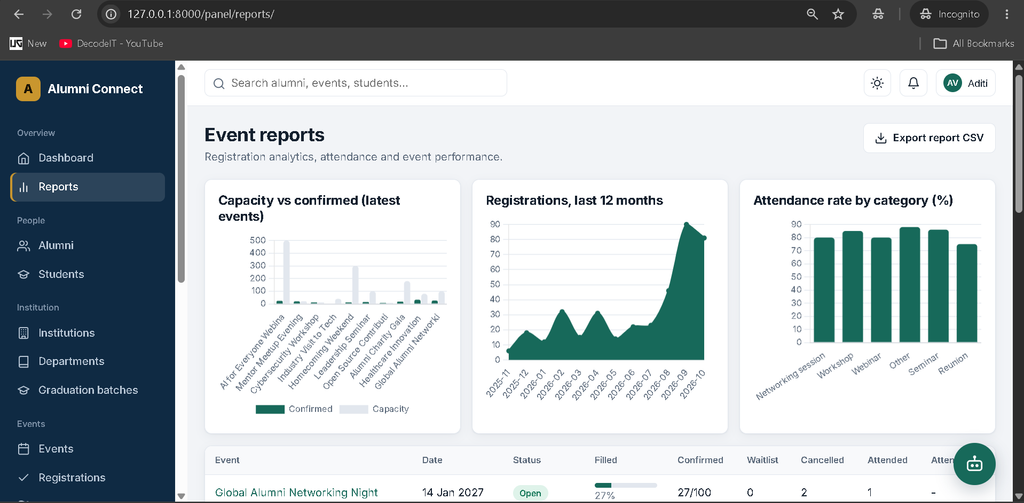The width and height of the screenshot is (1024, 503).
Task: Open the Chrome three-dot menu
Action: tap(1009, 14)
